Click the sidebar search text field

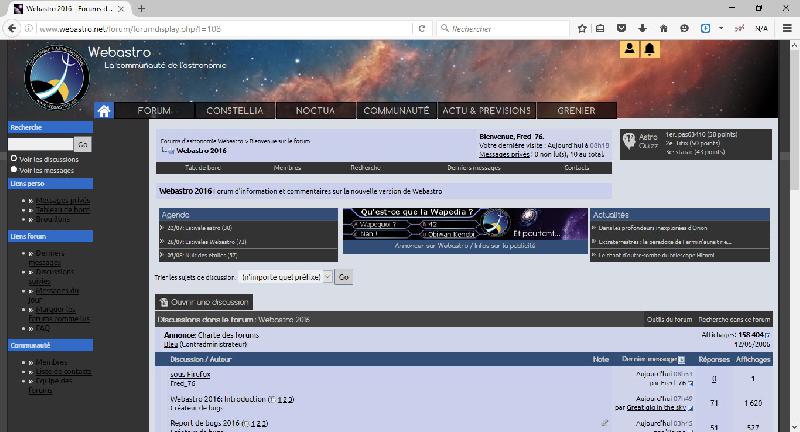point(41,144)
